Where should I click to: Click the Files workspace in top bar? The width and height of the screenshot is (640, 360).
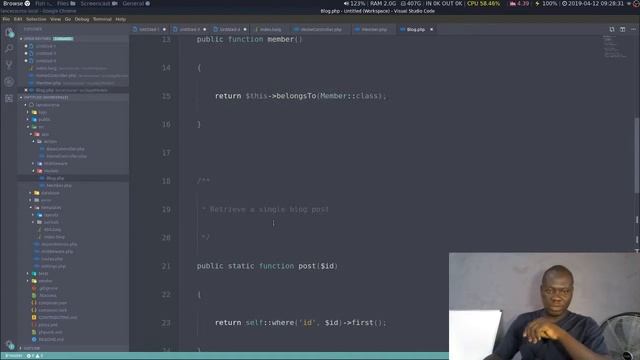(66, 4)
